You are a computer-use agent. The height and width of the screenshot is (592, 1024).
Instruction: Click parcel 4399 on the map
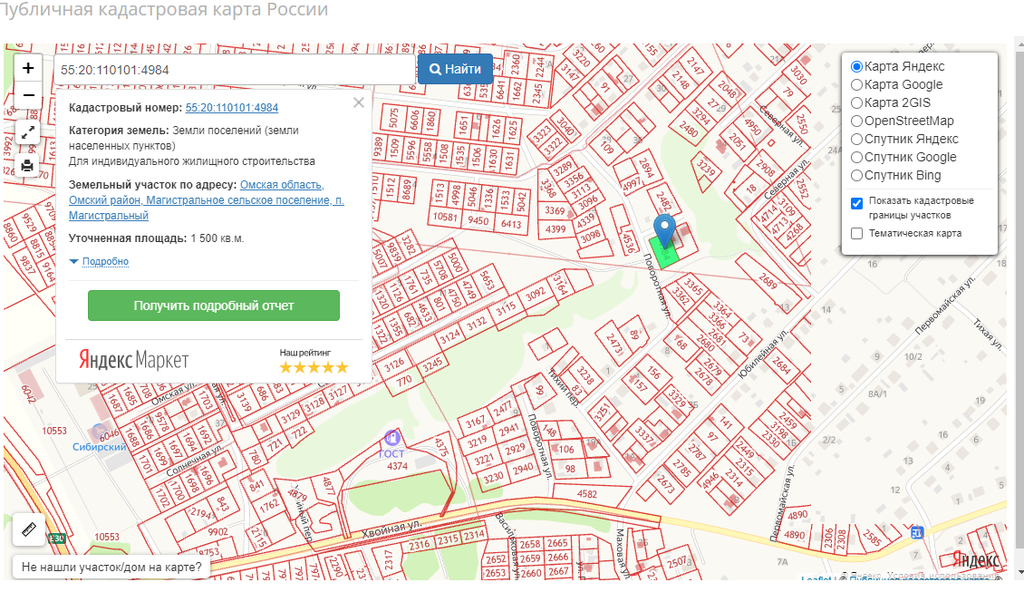point(556,229)
